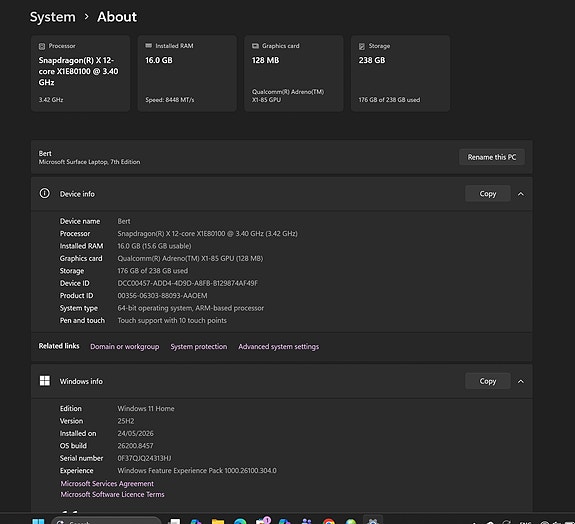
Task: Click the Adreno X1-85 GPU value in Device info
Action: (190, 259)
